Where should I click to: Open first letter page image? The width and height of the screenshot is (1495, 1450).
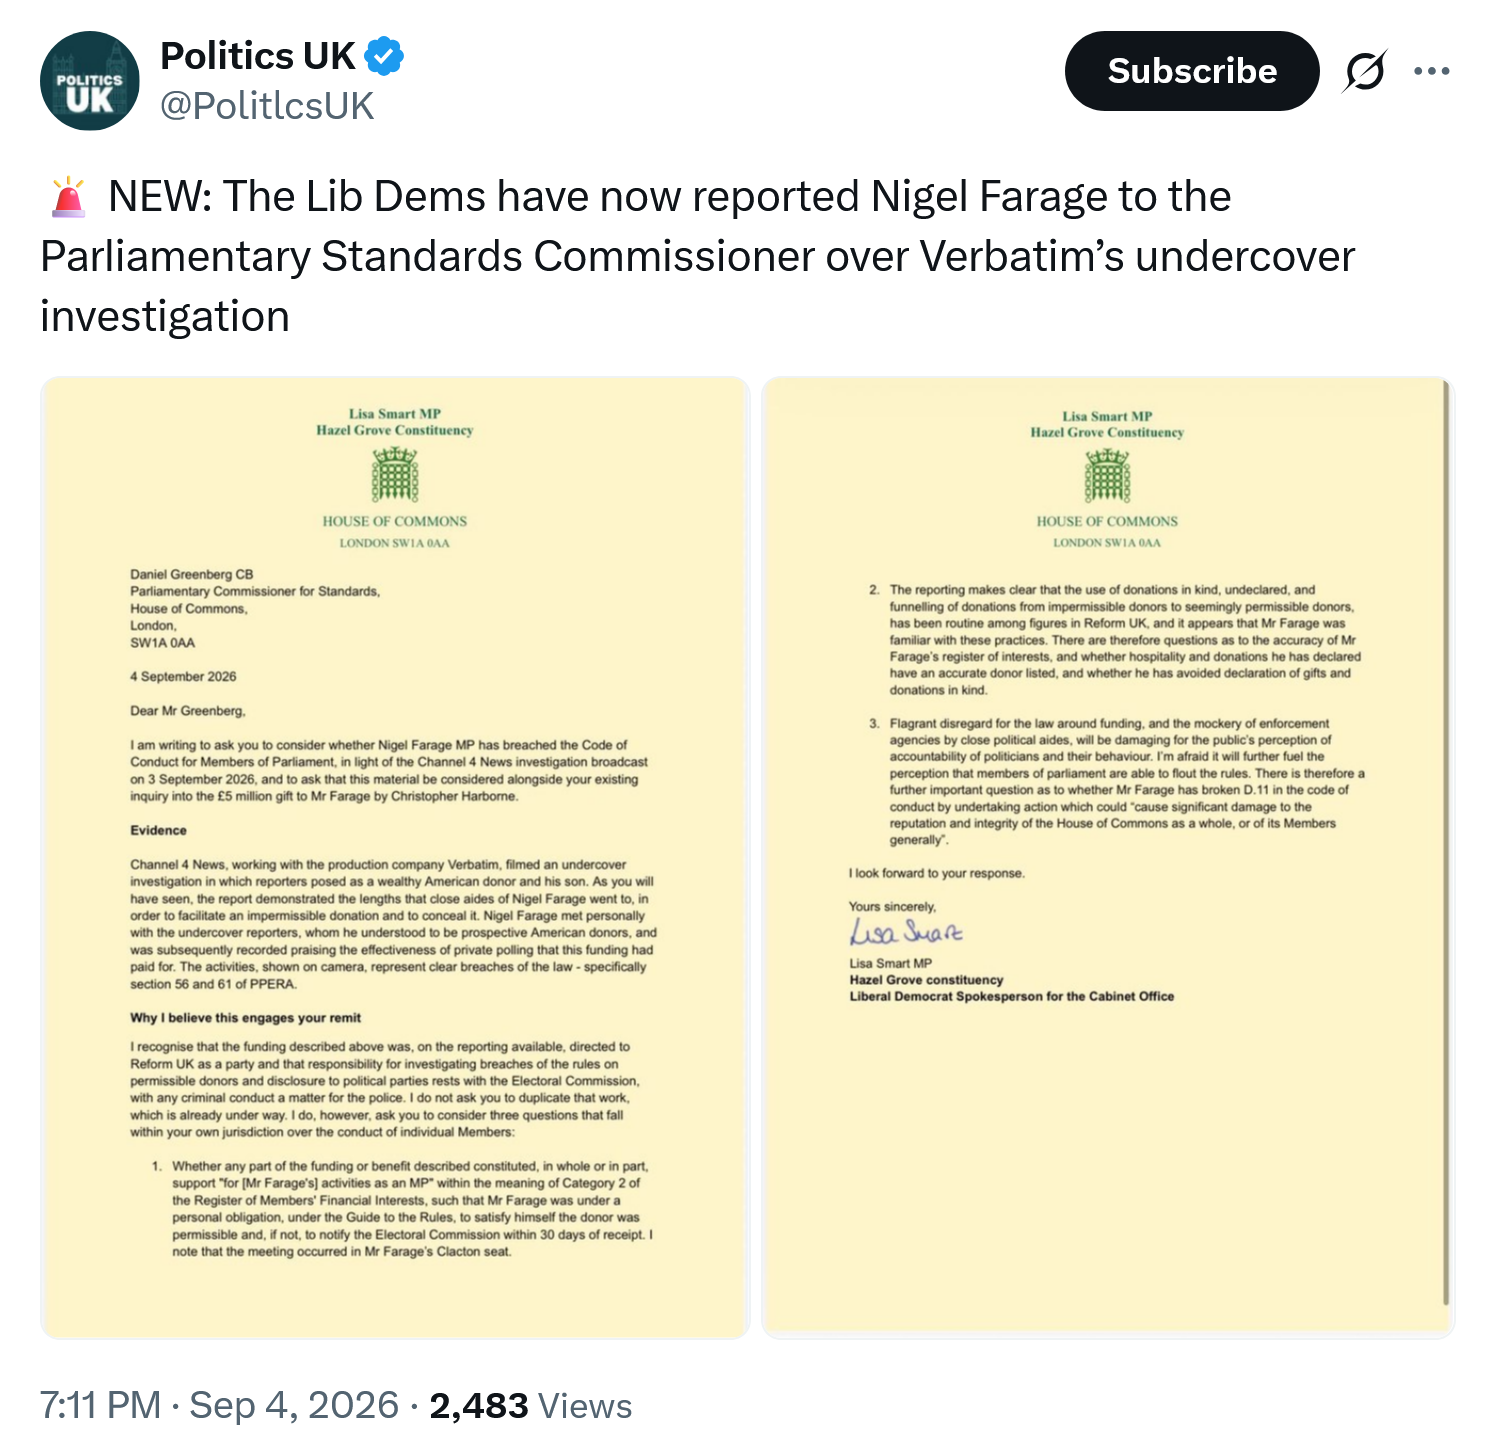coord(395,858)
